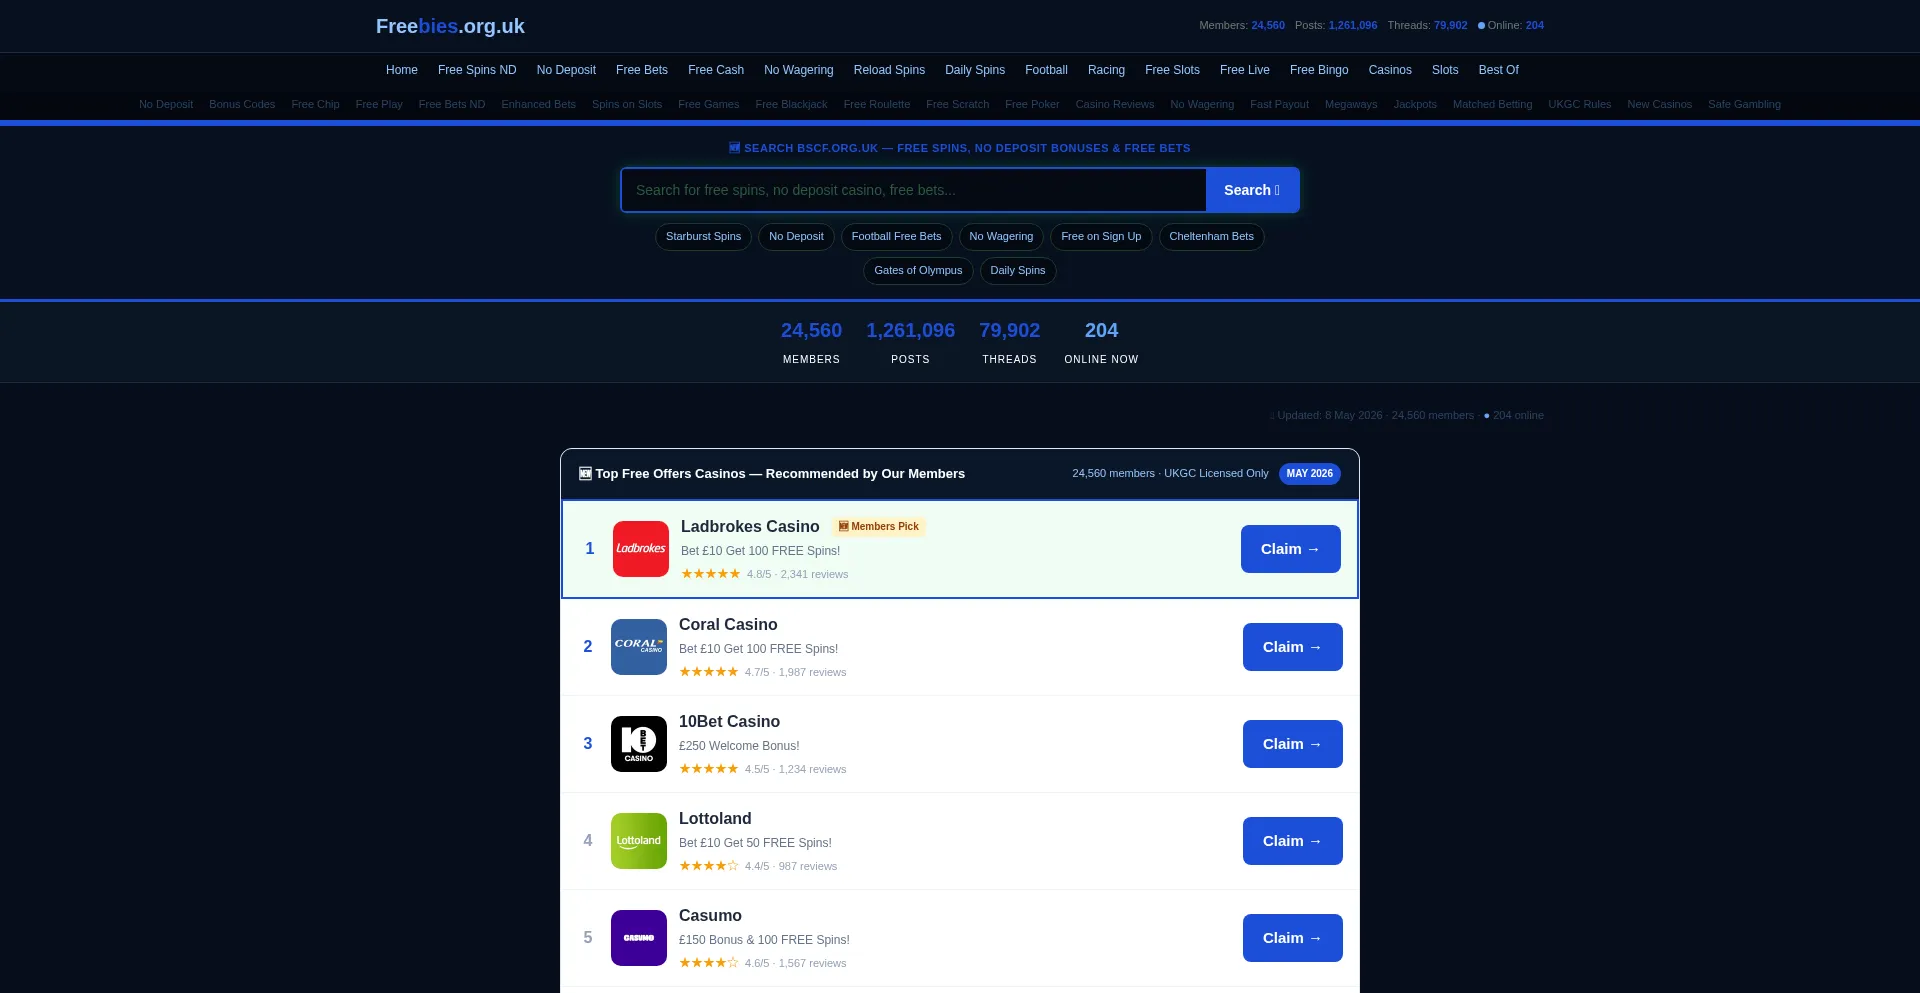1920x993 pixels.
Task: Click the Lottoland logo icon
Action: click(x=639, y=841)
